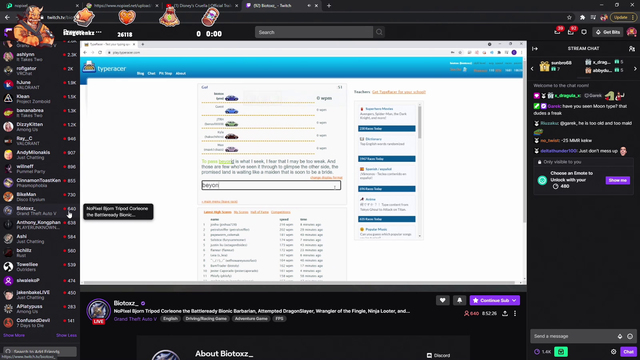Select the FPS tag
This screenshot has height=360, width=640.
coord(279,319)
